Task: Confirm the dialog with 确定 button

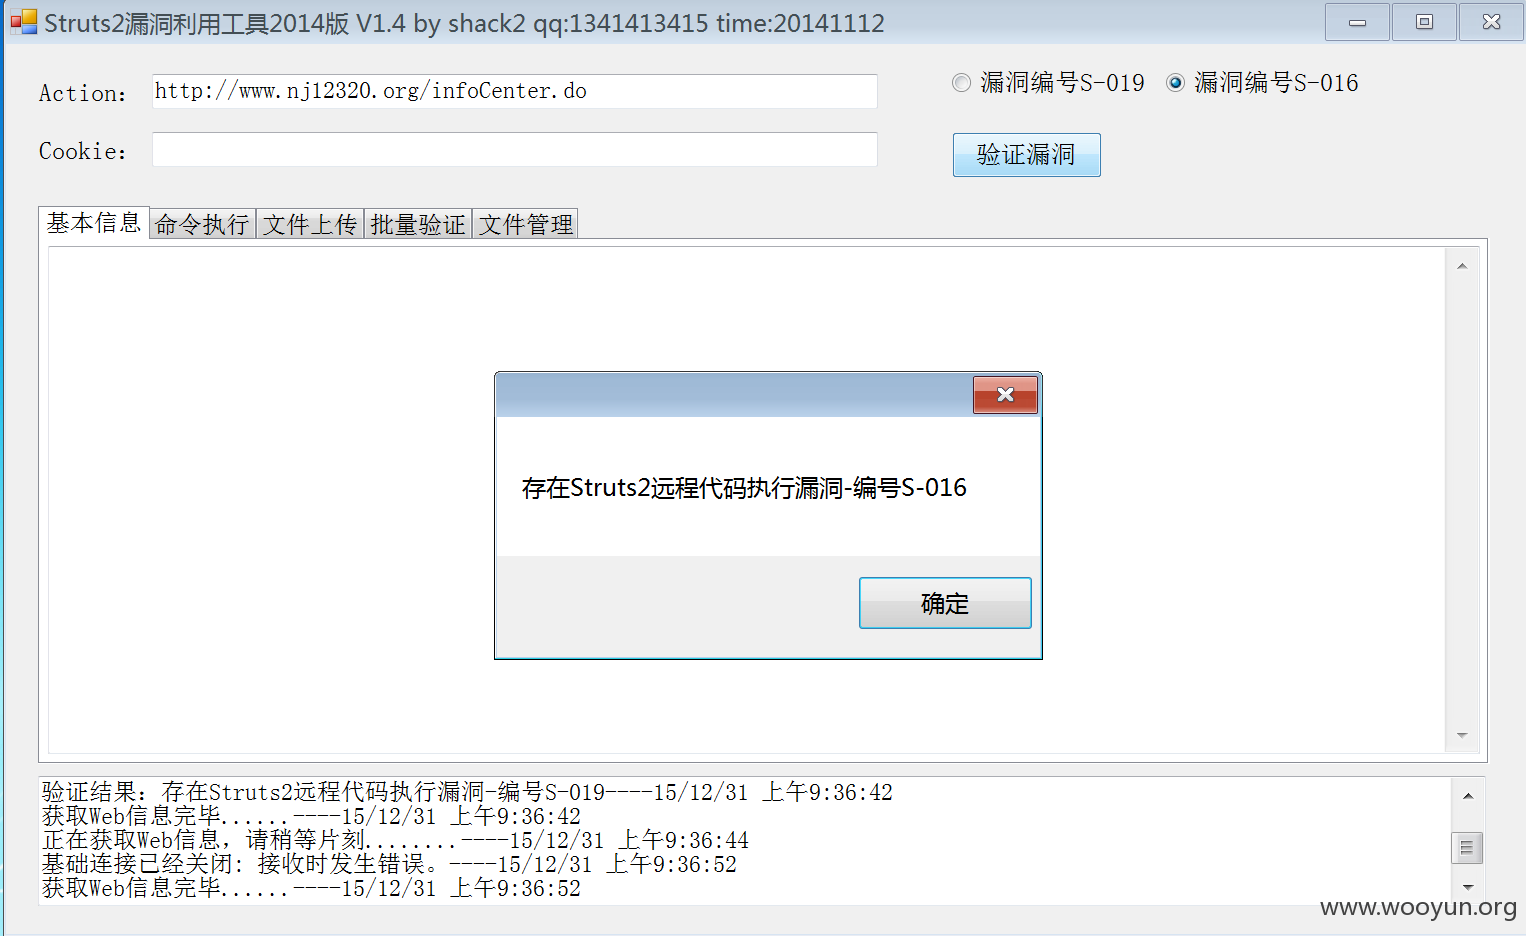Action: [945, 603]
